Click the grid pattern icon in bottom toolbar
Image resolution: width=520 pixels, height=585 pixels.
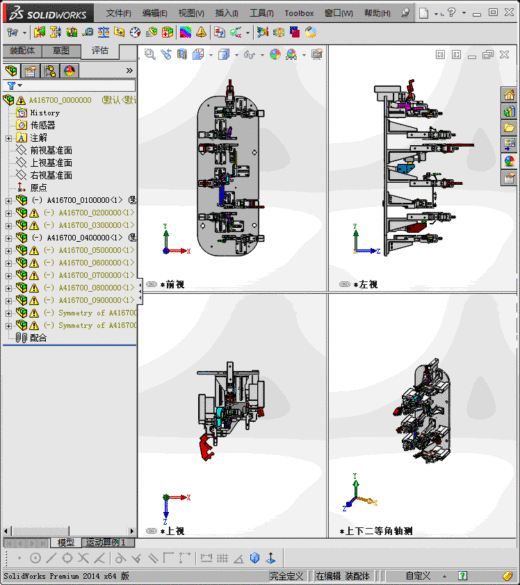point(222,558)
